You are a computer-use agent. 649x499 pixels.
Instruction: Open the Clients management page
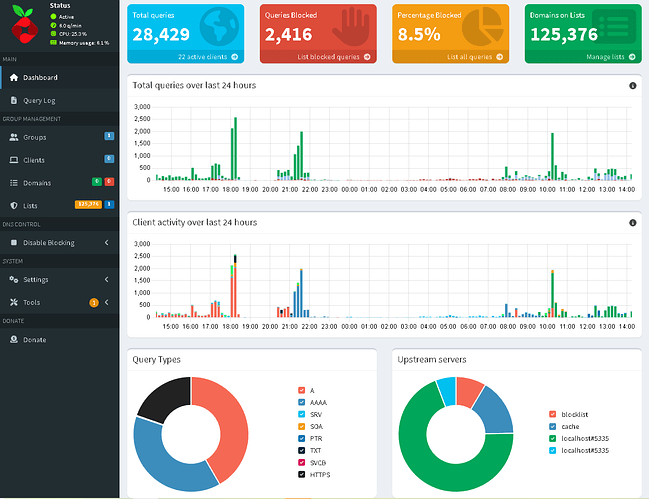click(x=60, y=160)
